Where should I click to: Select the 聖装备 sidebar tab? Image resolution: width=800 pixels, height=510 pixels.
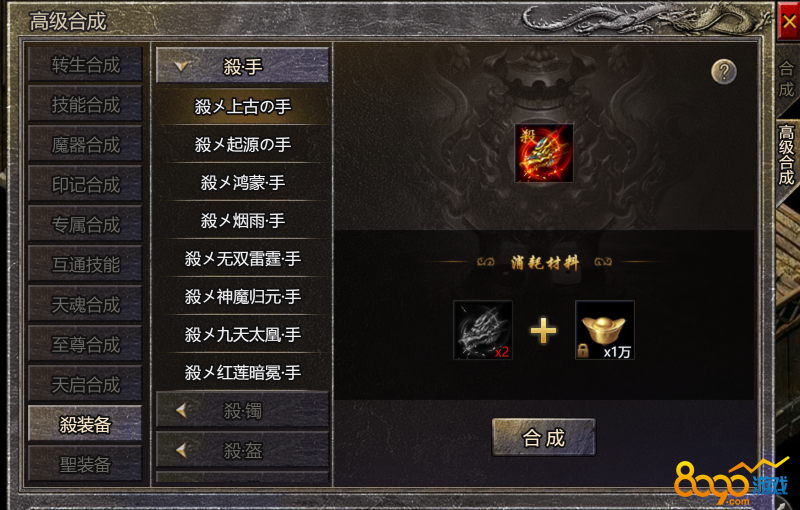coord(85,464)
